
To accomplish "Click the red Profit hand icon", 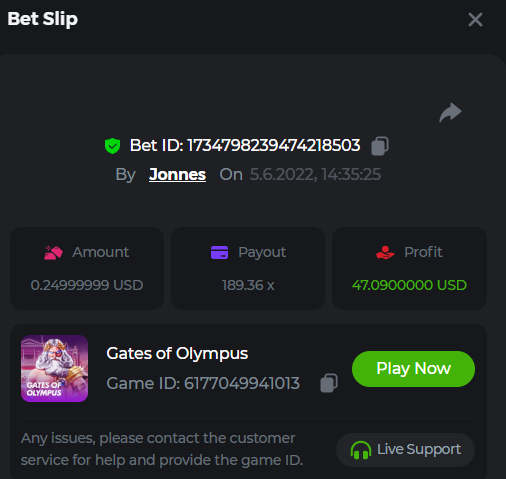I will (385, 252).
